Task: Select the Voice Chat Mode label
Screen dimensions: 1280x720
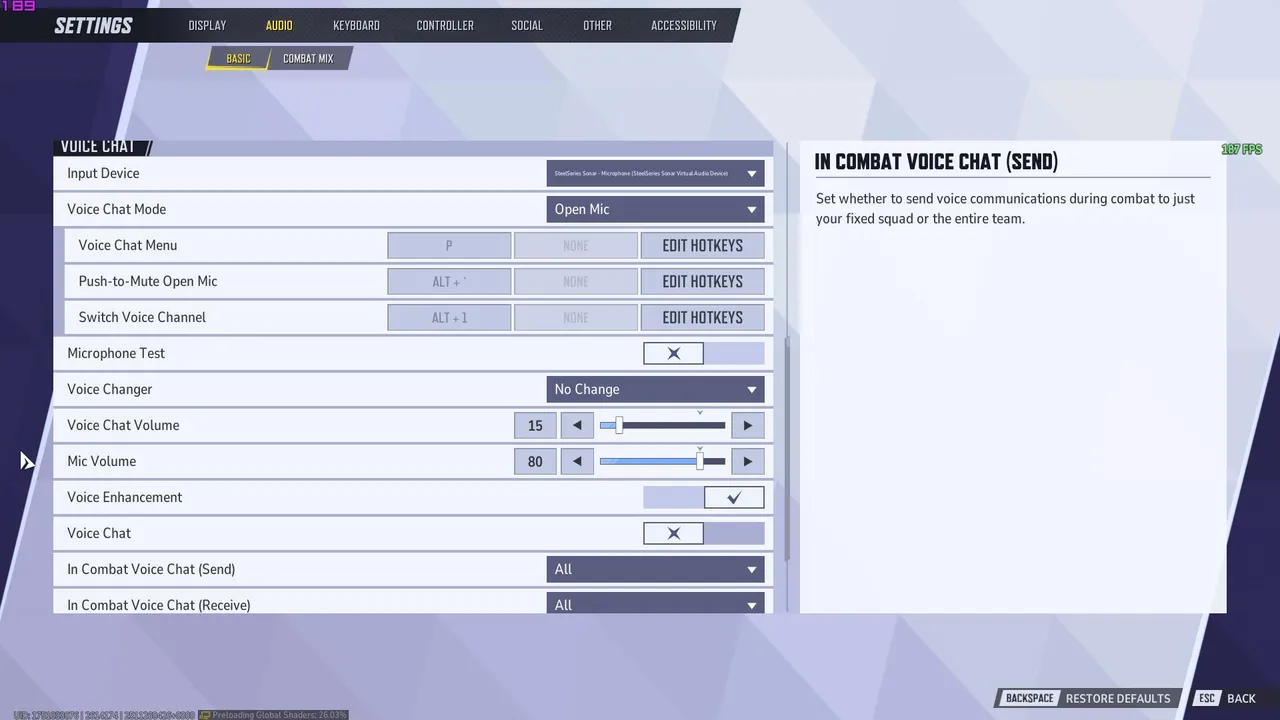Action: 116,209
